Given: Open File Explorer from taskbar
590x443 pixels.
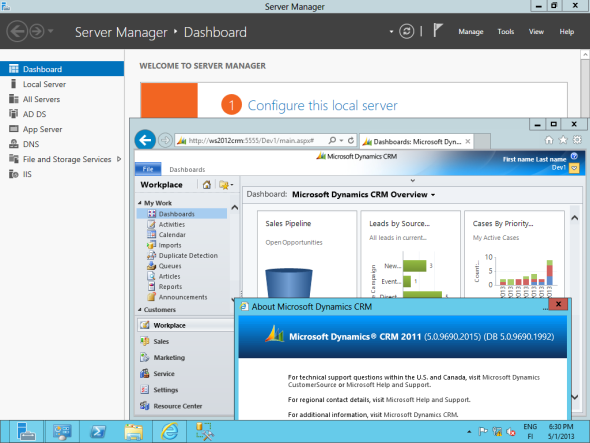Looking at the screenshot, I should (134, 431).
